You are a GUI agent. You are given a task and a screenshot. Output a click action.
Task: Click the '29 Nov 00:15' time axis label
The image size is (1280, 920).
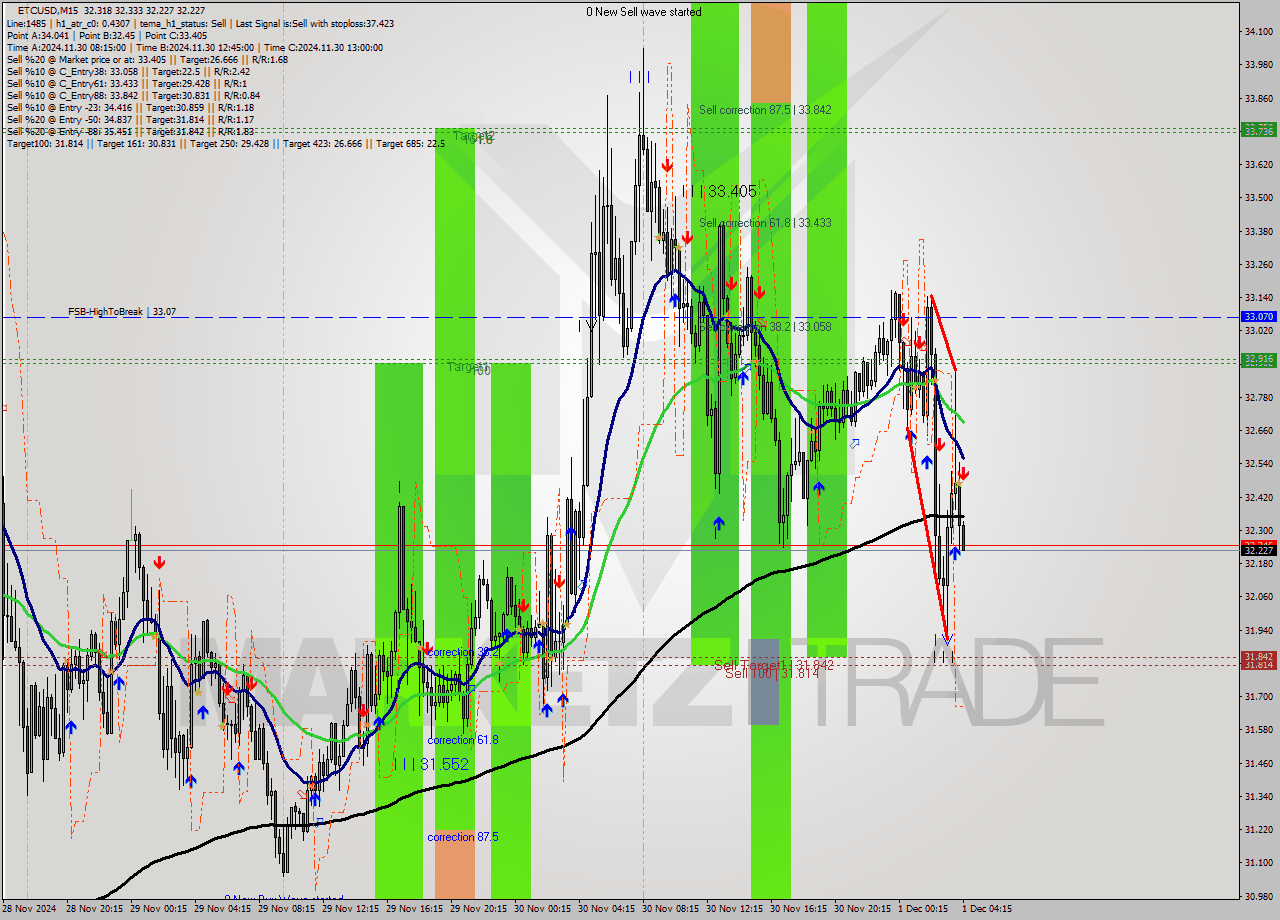[157, 909]
